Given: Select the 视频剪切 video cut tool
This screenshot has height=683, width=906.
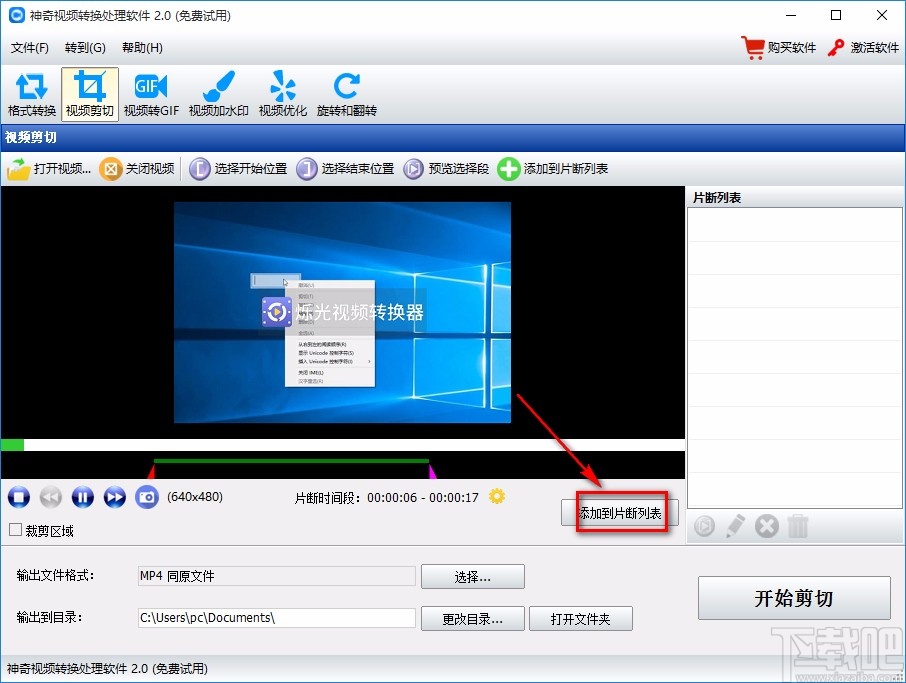Looking at the screenshot, I should [x=90, y=94].
